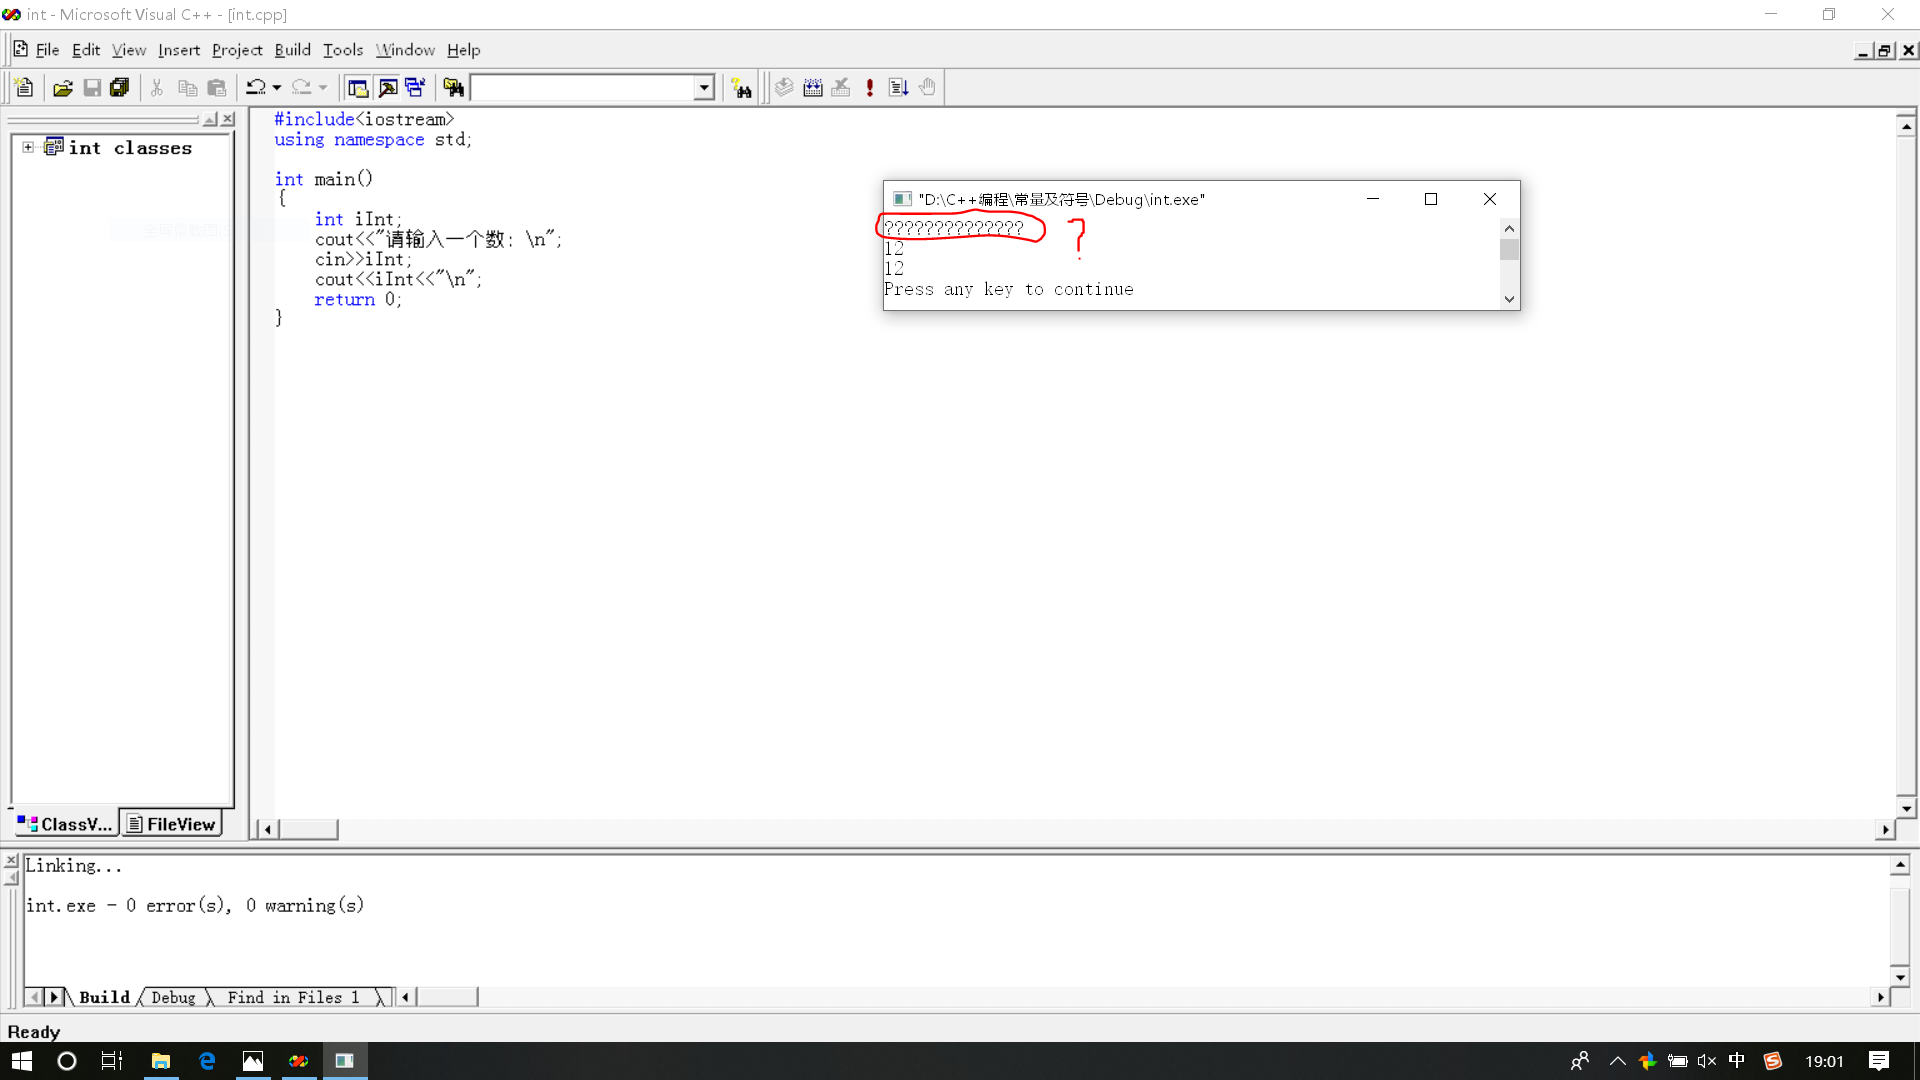Click the muted volume tray icon
Viewport: 1920px width, 1080px height.
pos(1707,1061)
